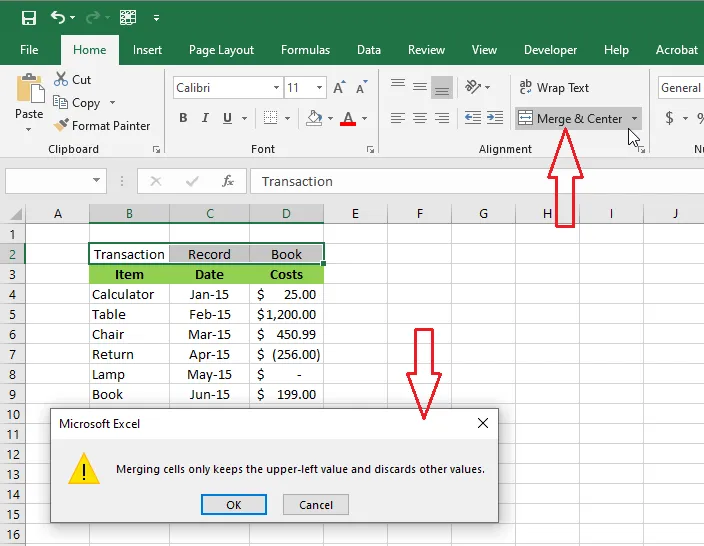Click the formula bar Enter checkmark icon
704x546 pixels.
(192, 181)
